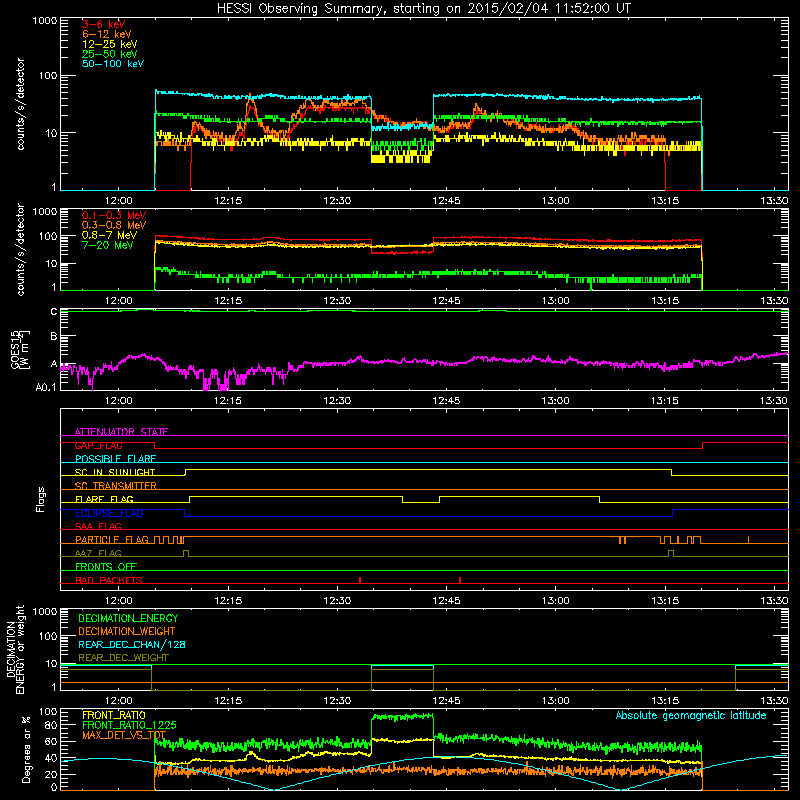Pick the "SAA_FLAG" flag label
800x800 pixels.
(98, 526)
